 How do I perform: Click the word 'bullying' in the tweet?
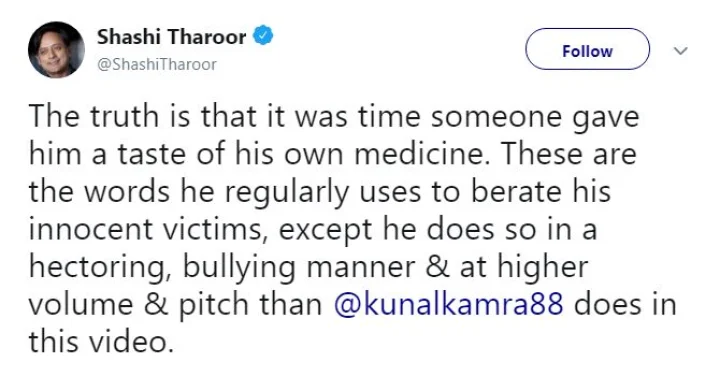click(x=239, y=268)
